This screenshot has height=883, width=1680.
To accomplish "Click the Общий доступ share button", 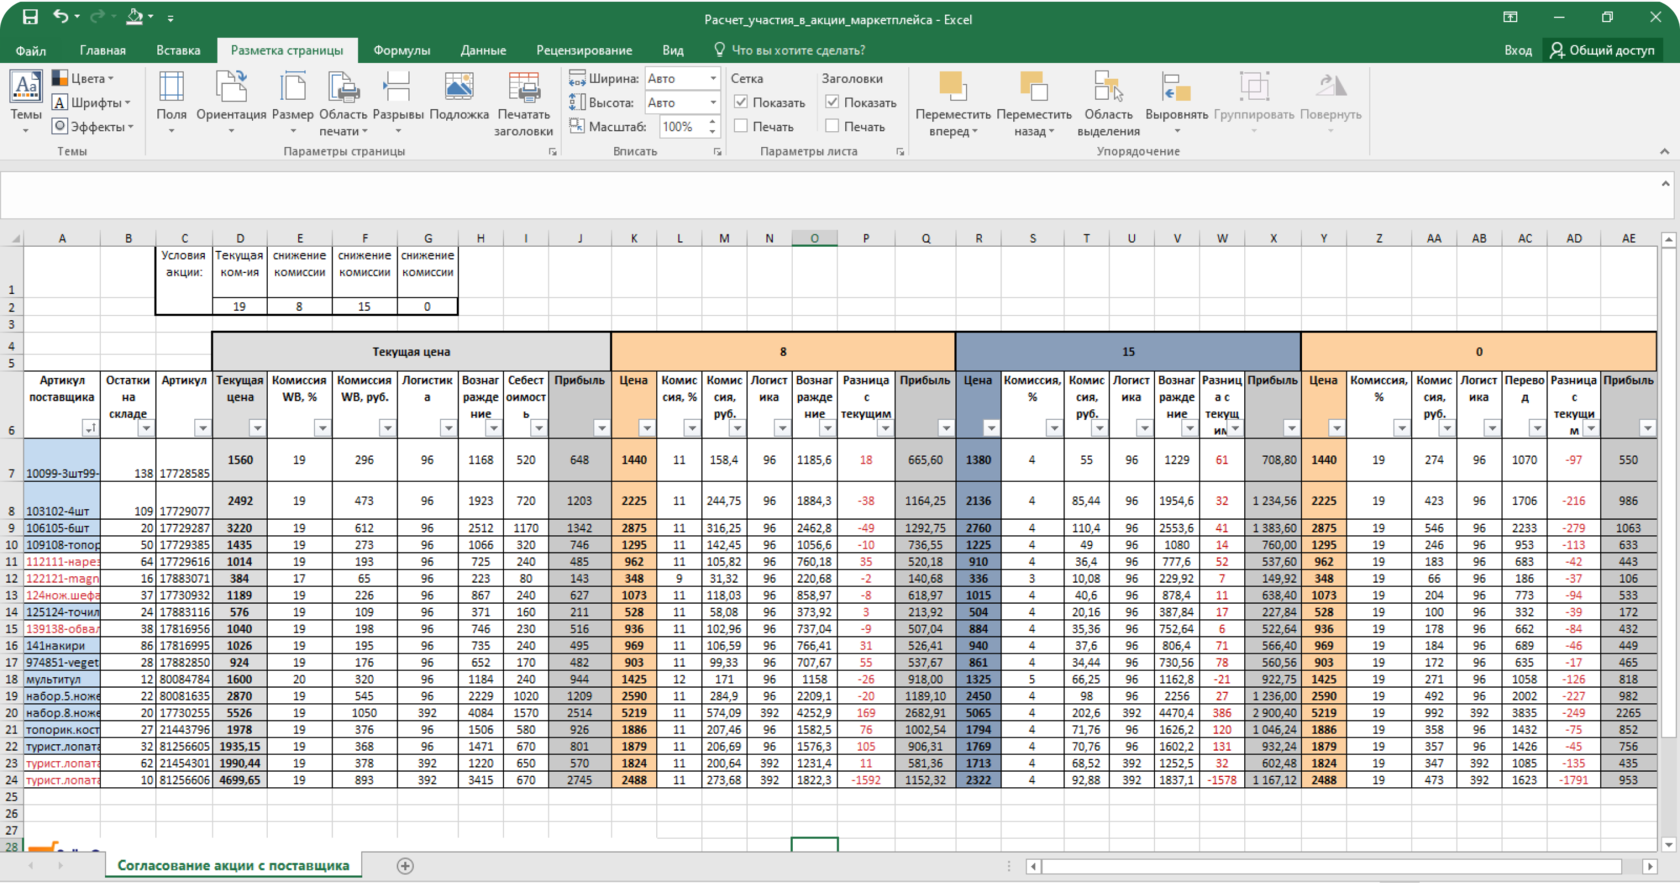I will click(1602, 50).
